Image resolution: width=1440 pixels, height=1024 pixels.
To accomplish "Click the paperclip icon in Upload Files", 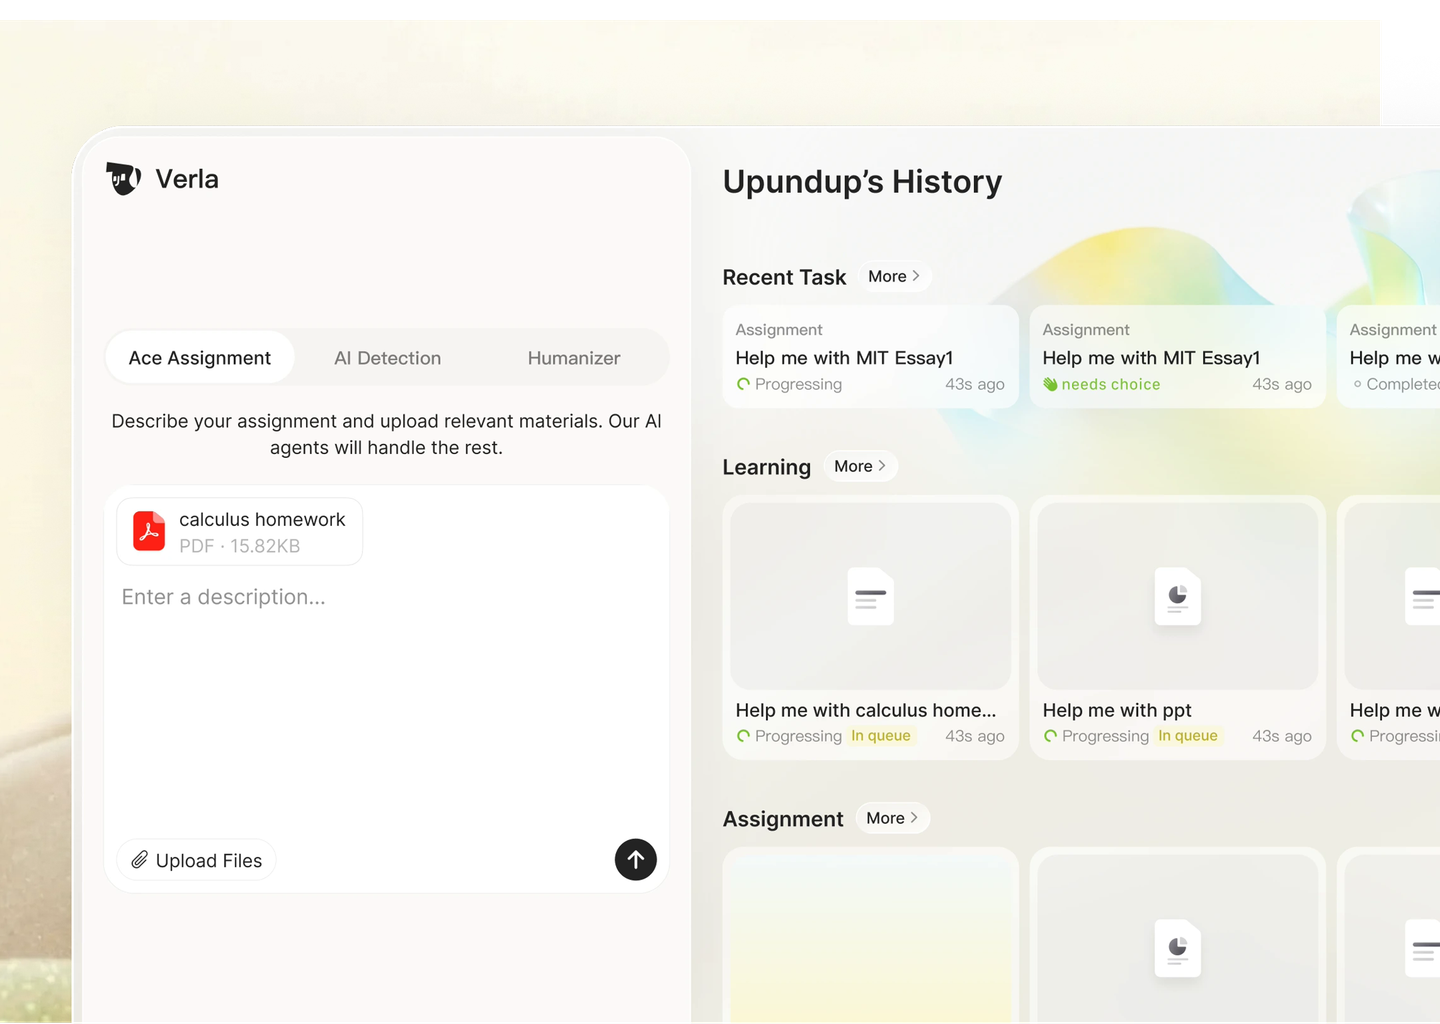I will 140,860.
